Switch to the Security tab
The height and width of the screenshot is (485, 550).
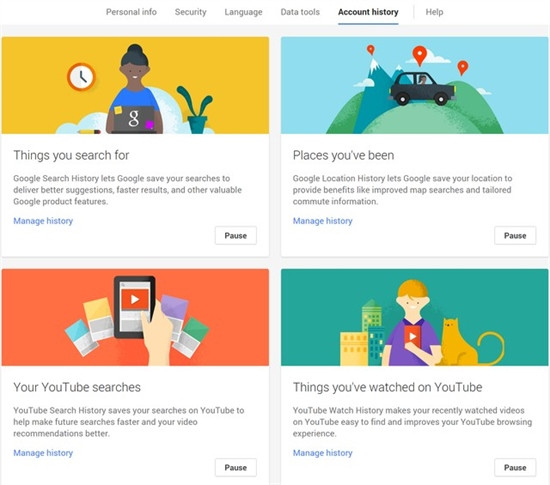[190, 12]
